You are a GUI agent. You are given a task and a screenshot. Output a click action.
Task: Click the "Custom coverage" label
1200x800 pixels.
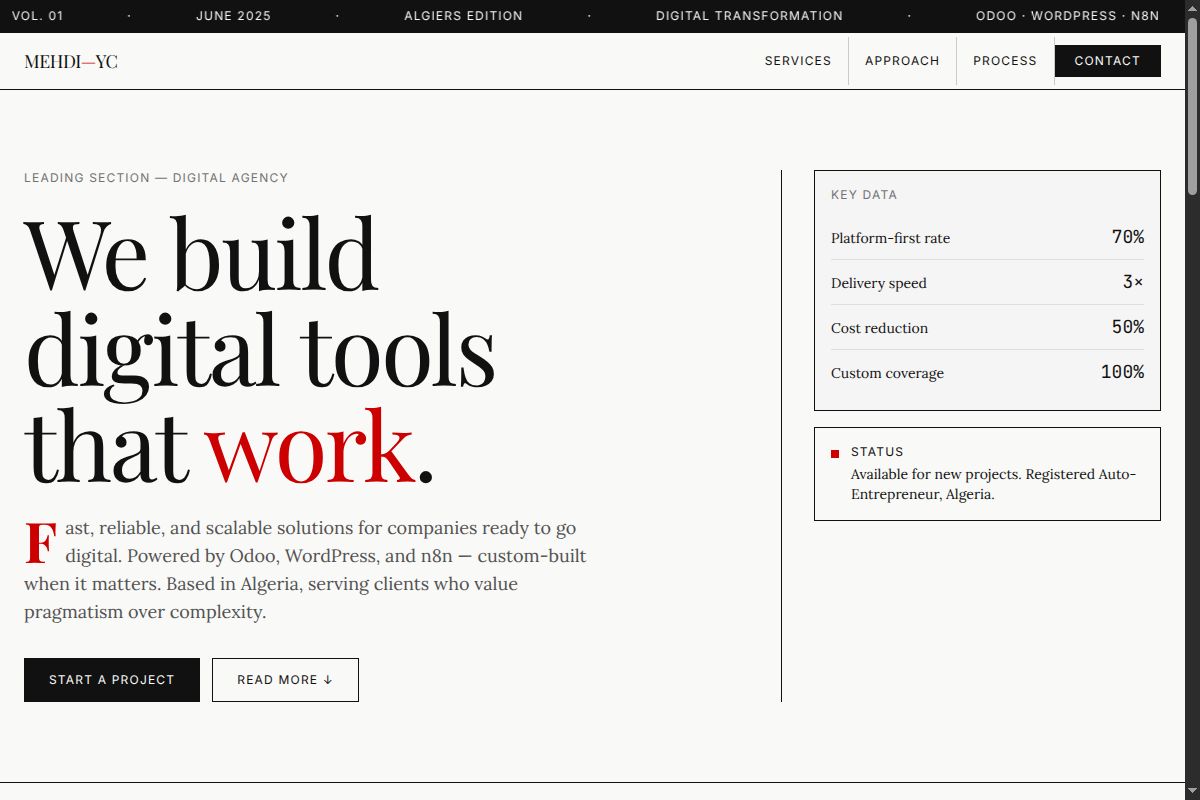pyautogui.click(x=887, y=373)
